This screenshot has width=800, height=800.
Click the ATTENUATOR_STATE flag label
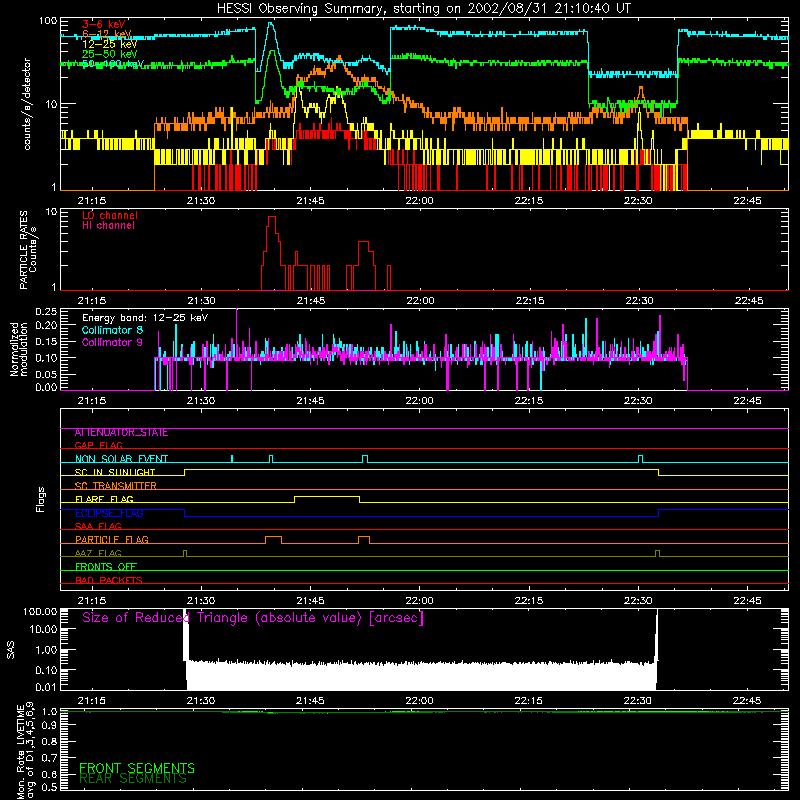(x=121, y=433)
